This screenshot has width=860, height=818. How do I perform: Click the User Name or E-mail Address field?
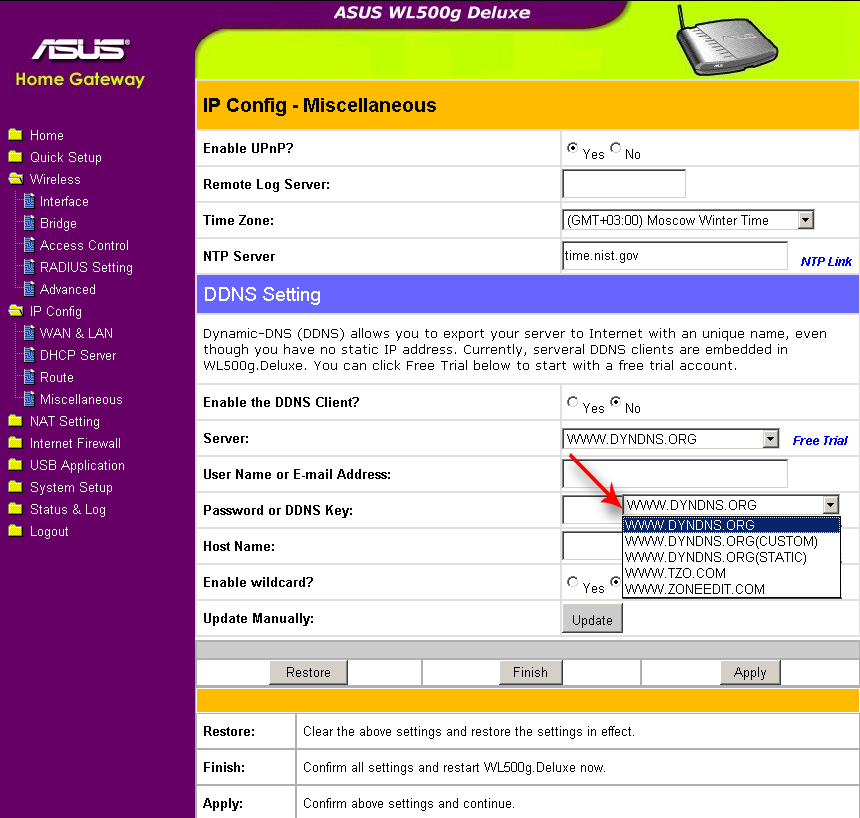(675, 474)
